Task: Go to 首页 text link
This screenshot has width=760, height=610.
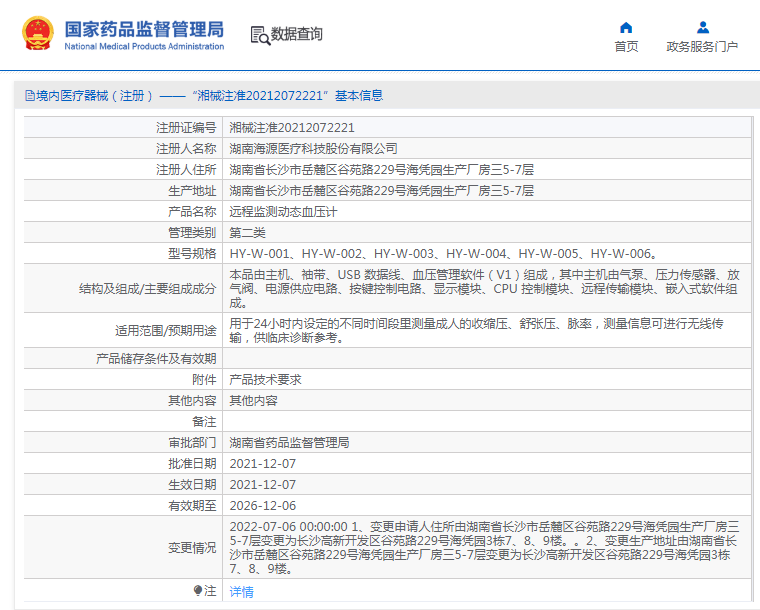Action: click(626, 47)
